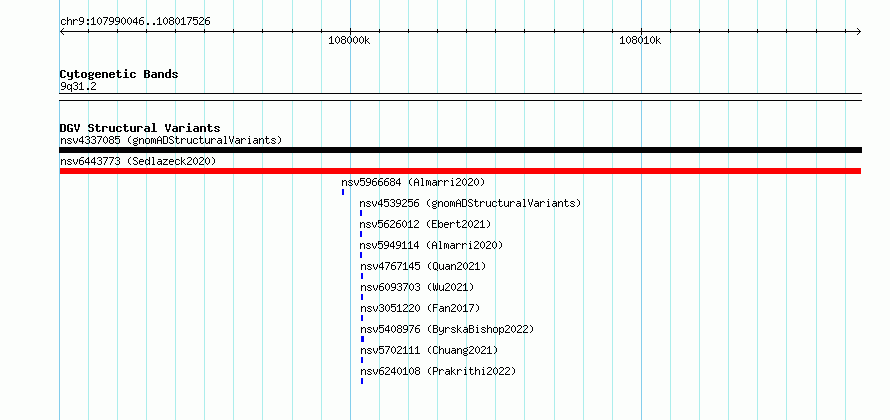
Task: Open the nsv5949114 (Almarri2020) variant
Action: tap(431, 245)
